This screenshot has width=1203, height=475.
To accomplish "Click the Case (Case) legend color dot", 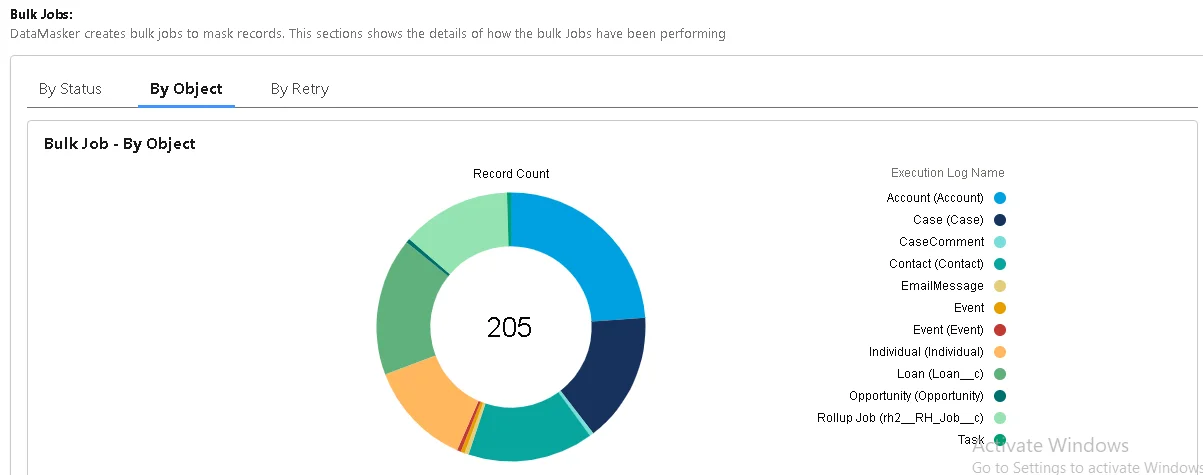I will click(999, 220).
